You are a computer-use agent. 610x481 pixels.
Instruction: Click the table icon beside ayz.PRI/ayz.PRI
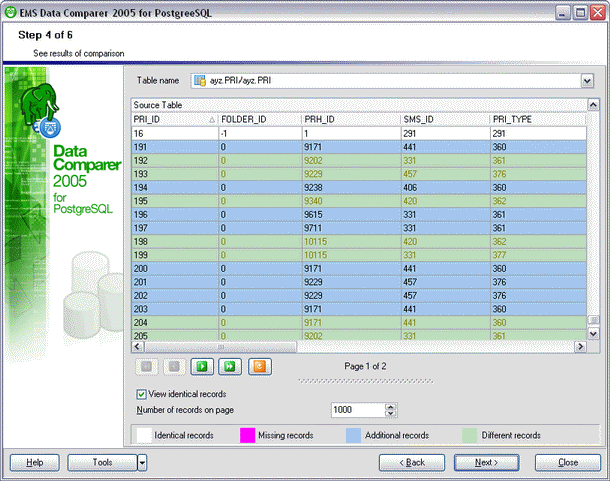[200, 81]
